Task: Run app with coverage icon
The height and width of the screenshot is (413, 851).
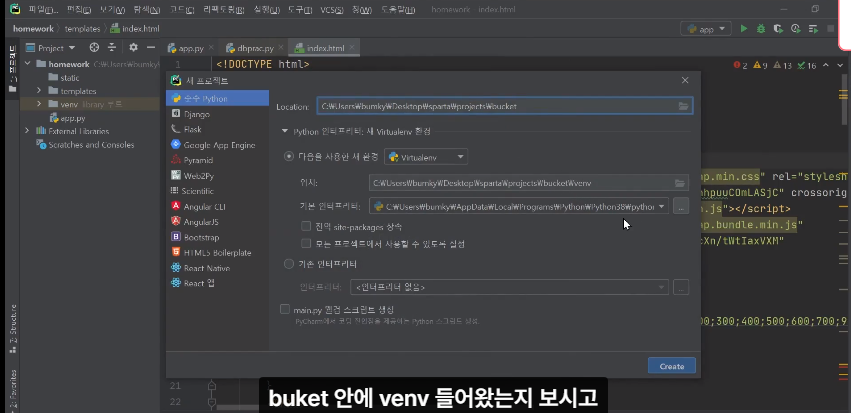Action: tap(778, 29)
